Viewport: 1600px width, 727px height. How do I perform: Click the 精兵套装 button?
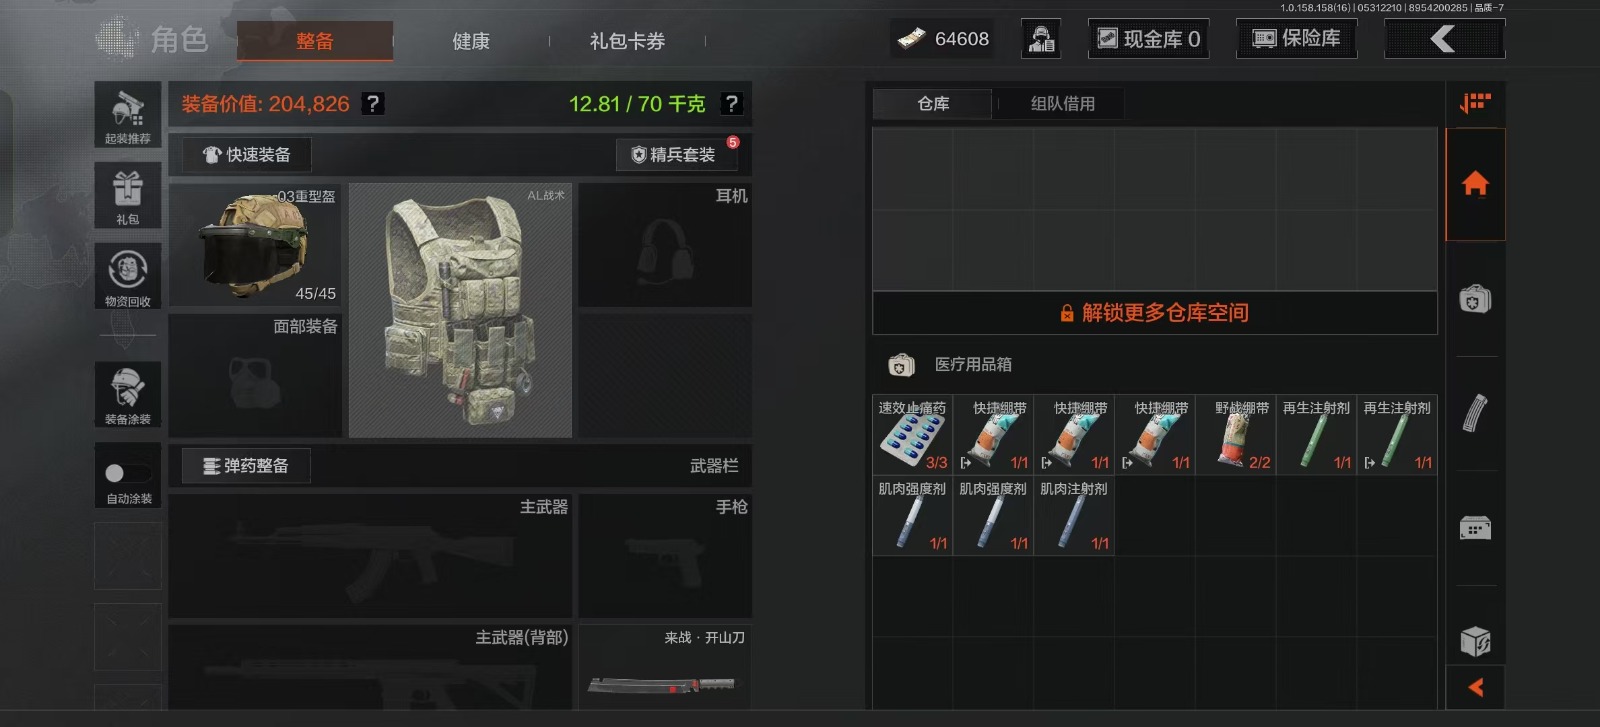(677, 154)
